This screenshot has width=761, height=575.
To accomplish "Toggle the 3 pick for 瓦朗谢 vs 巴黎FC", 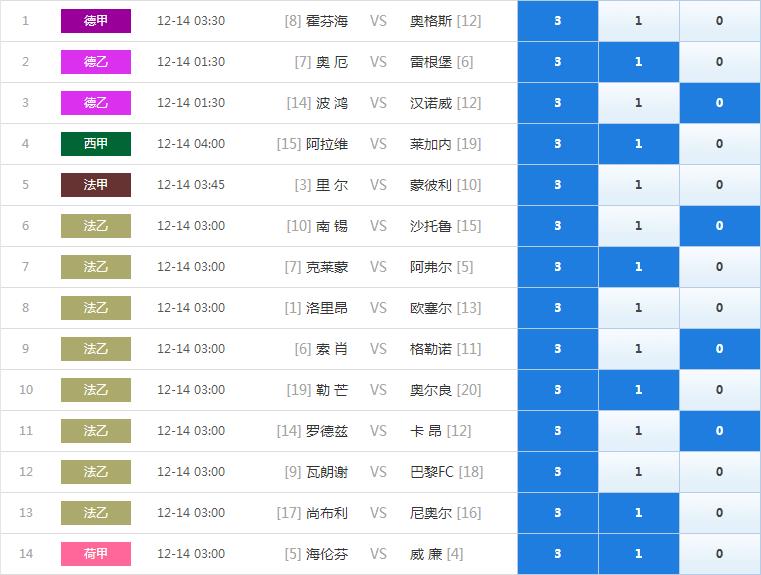I will tap(558, 472).
